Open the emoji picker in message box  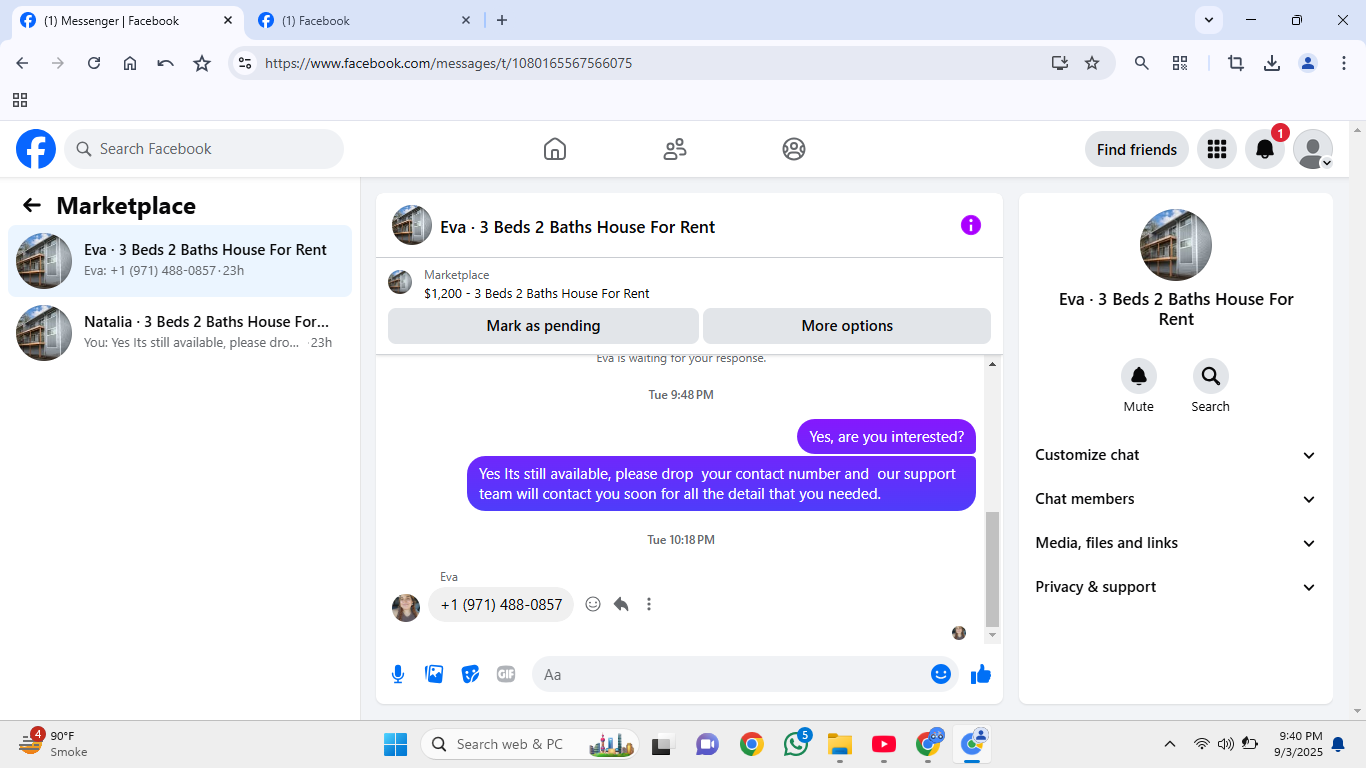[940, 674]
